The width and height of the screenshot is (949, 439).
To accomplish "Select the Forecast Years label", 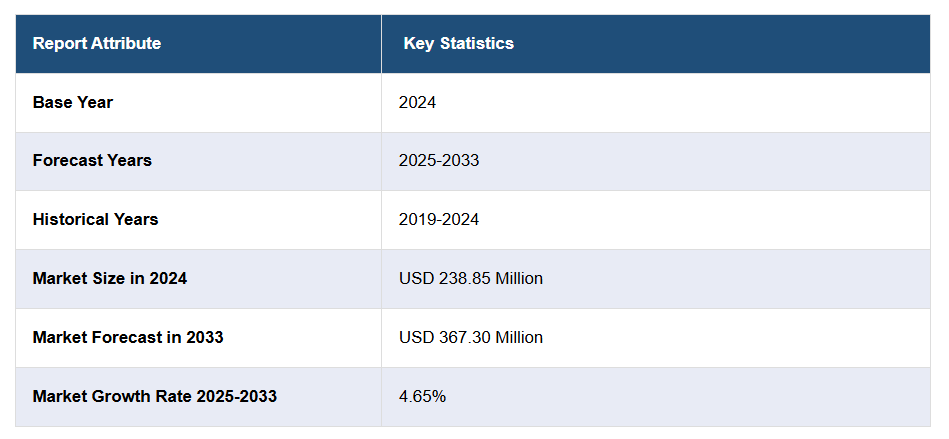I will (92, 160).
